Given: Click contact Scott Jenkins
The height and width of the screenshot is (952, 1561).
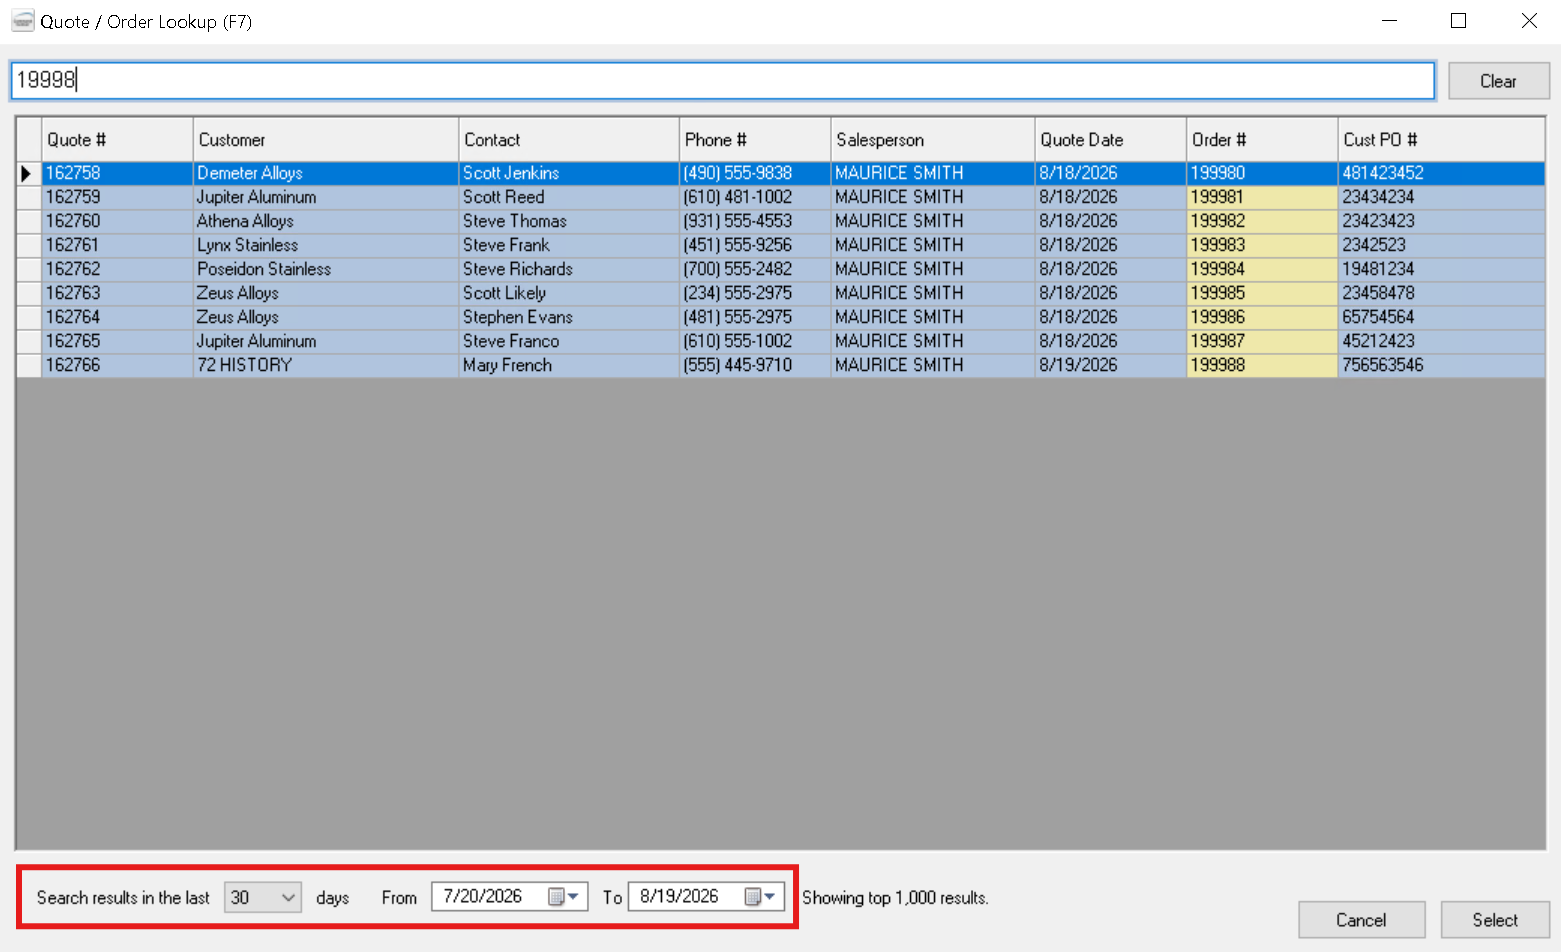Looking at the screenshot, I should pyautogui.click(x=569, y=173).
